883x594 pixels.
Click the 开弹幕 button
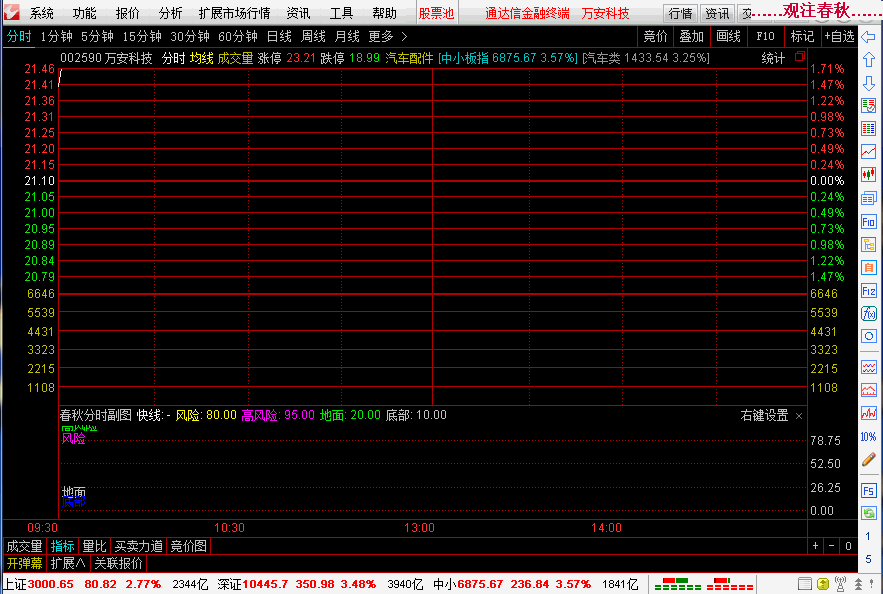click(25, 563)
